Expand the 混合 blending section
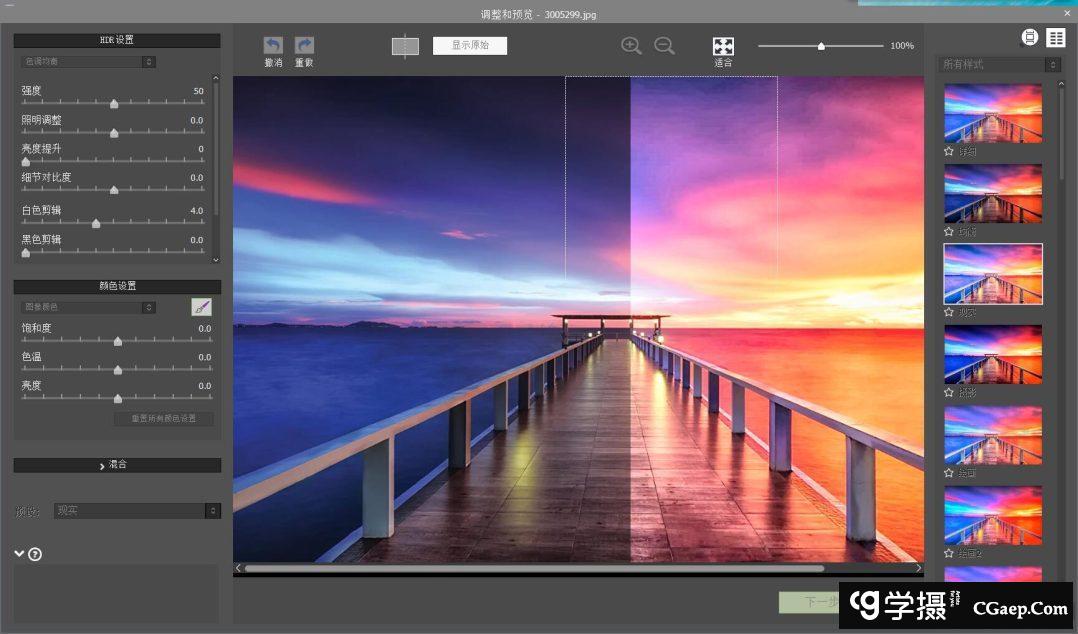Image resolution: width=1078 pixels, height=634 pixels. pos(117,465)
